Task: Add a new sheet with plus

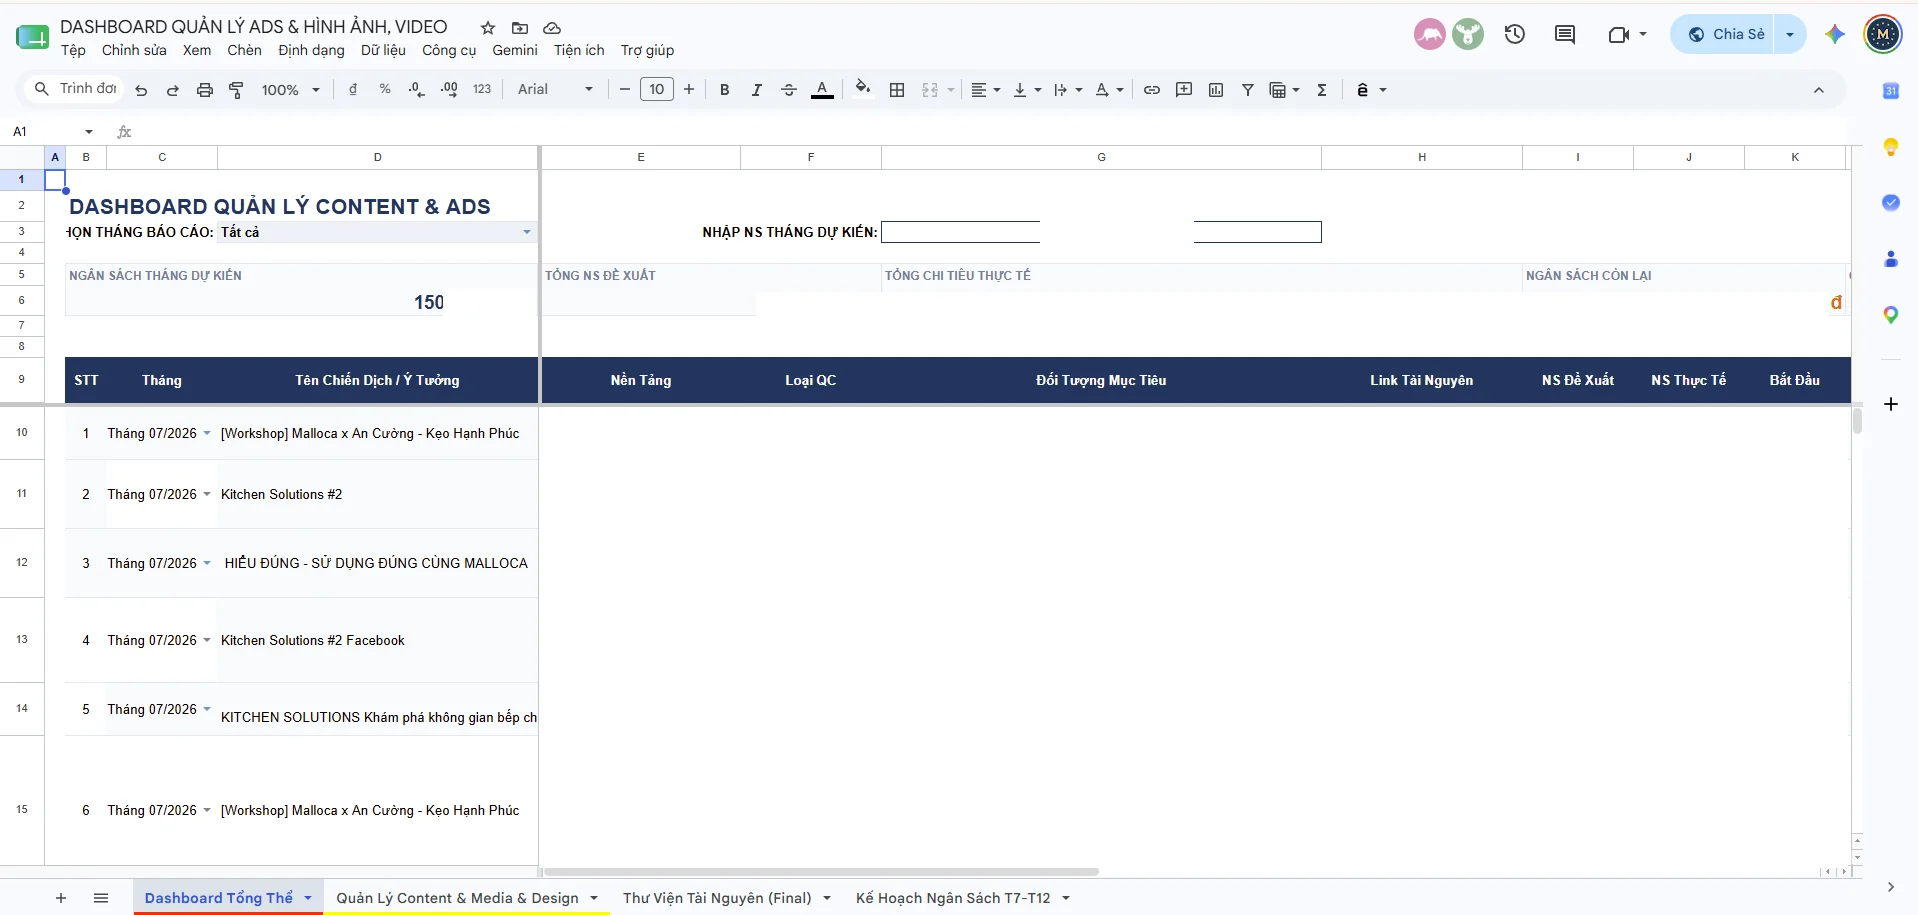Action: (61, 898)
